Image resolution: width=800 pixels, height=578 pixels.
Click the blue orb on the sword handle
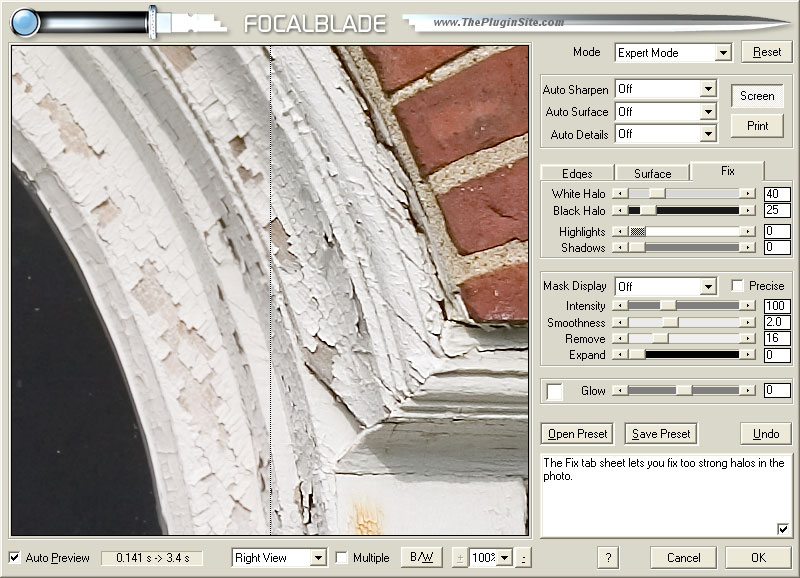point(24,23)
